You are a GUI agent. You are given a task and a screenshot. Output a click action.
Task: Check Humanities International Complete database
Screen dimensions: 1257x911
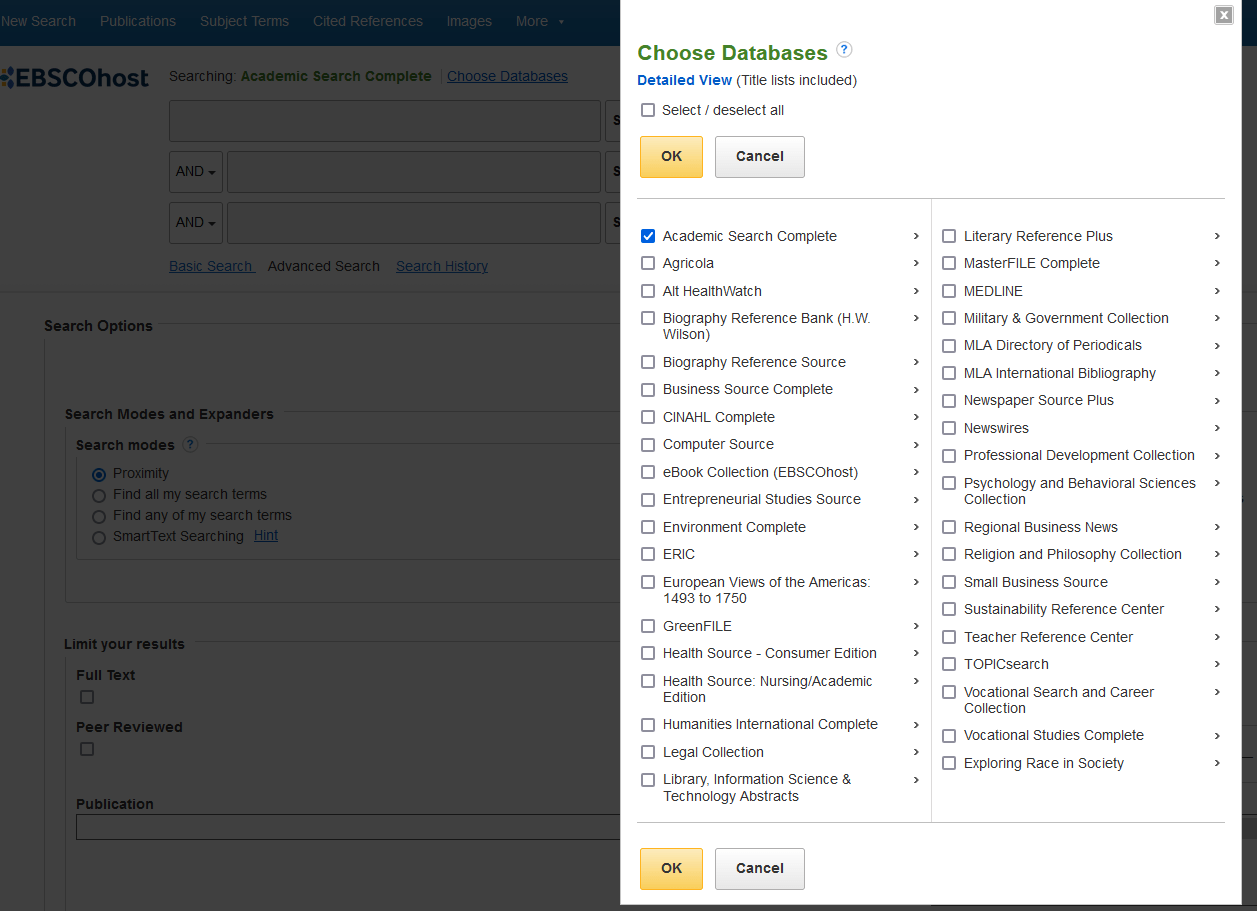click(648, 725)
